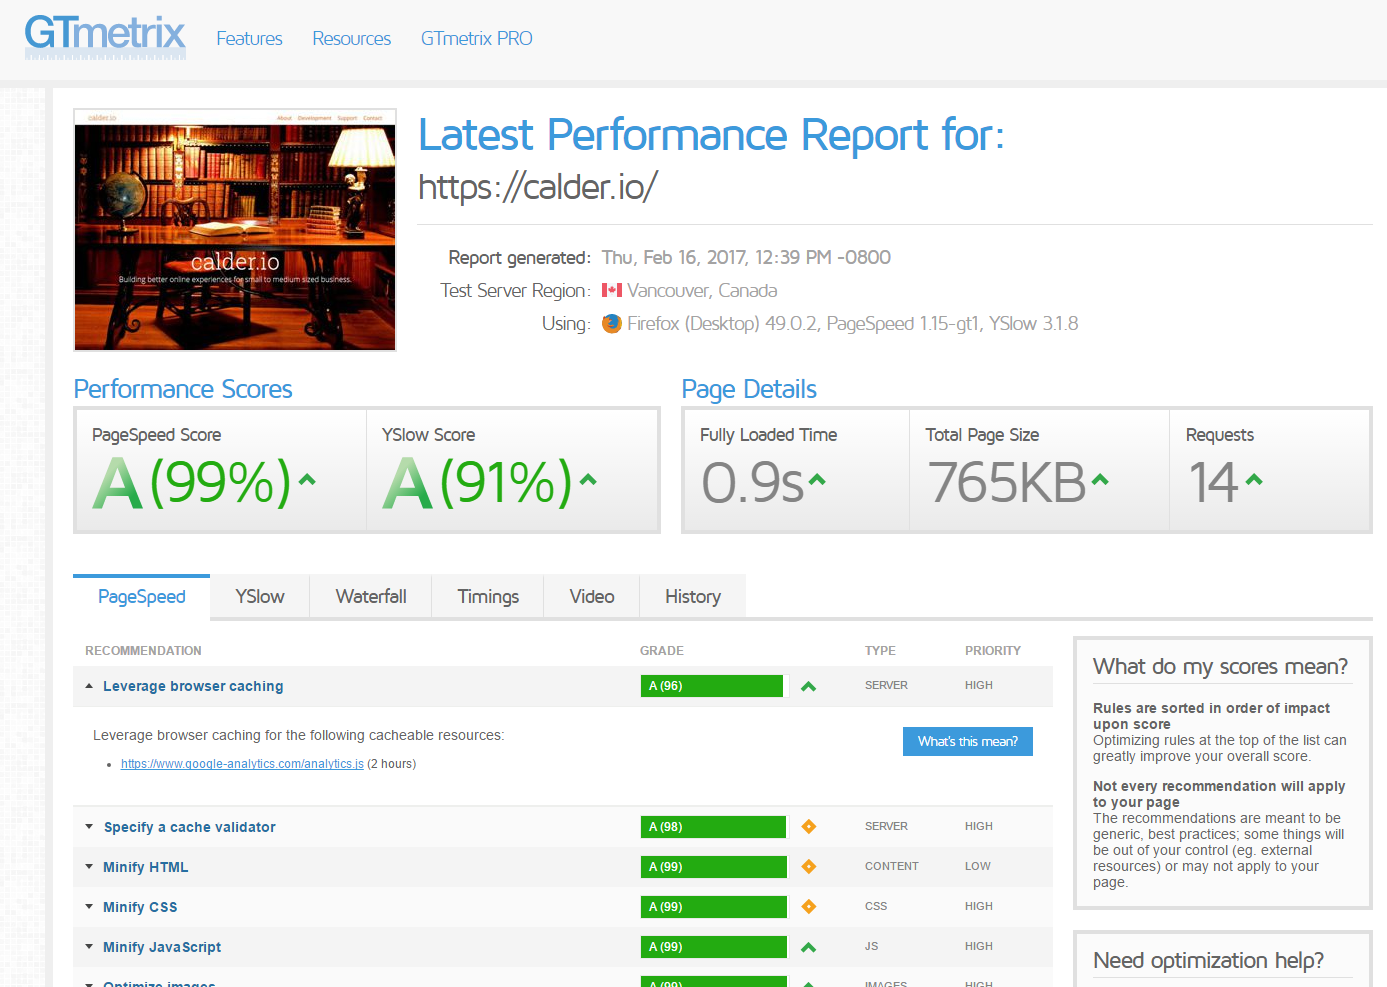This screenshot has height=987, width=1387.
Task: Click the PageSpeed Score A (99%) value
Action: (x=192, y=482)
